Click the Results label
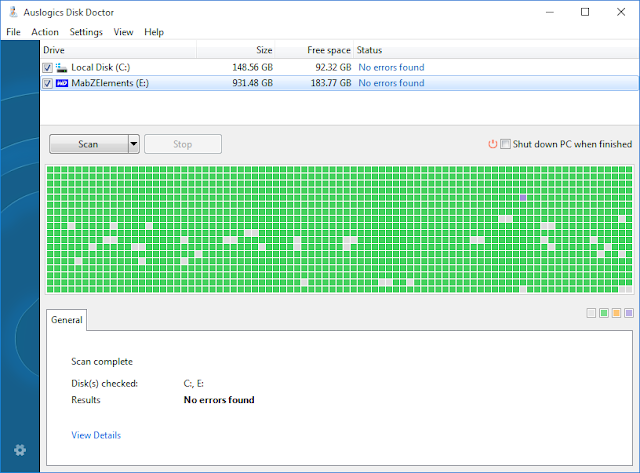This screenshot has width=640, height=473. (x=86, y=400)
